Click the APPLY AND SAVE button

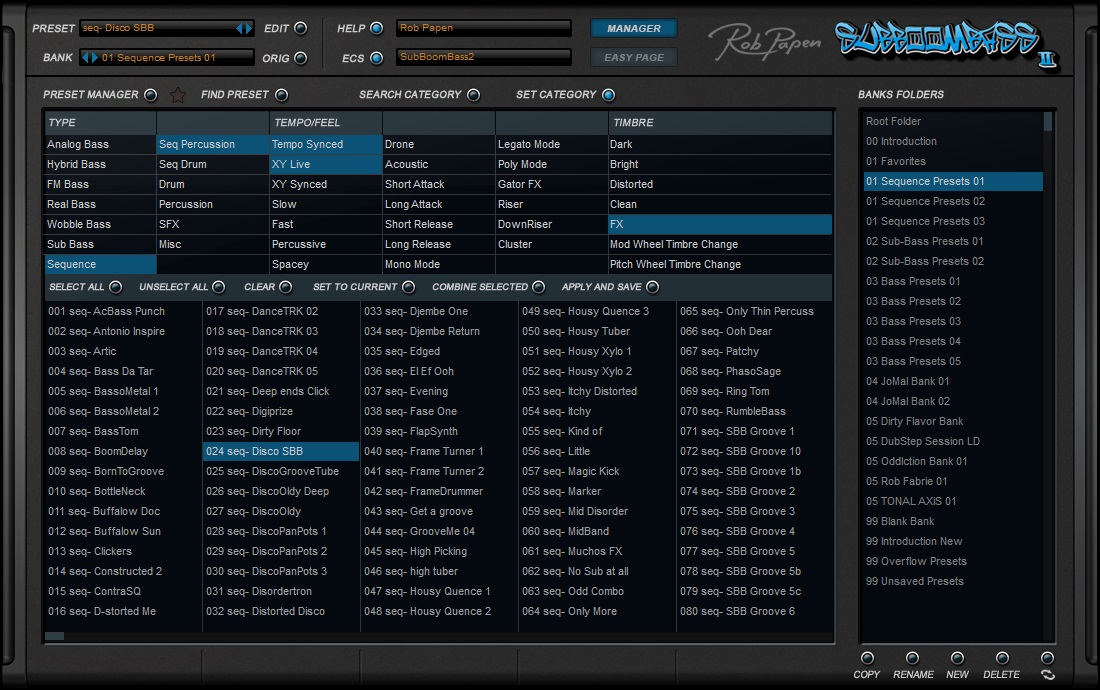[x=611, y=286]
